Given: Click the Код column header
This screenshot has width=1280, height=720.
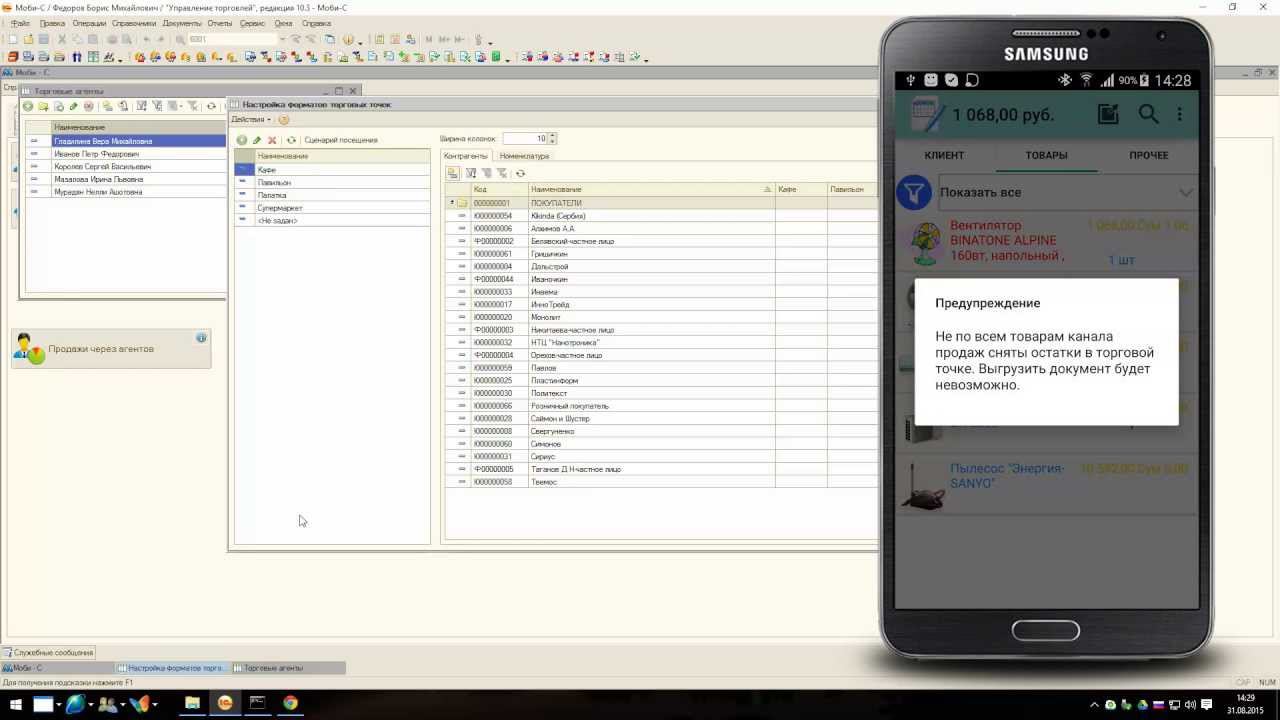Looking at the screenshot, I should (499, 189).
